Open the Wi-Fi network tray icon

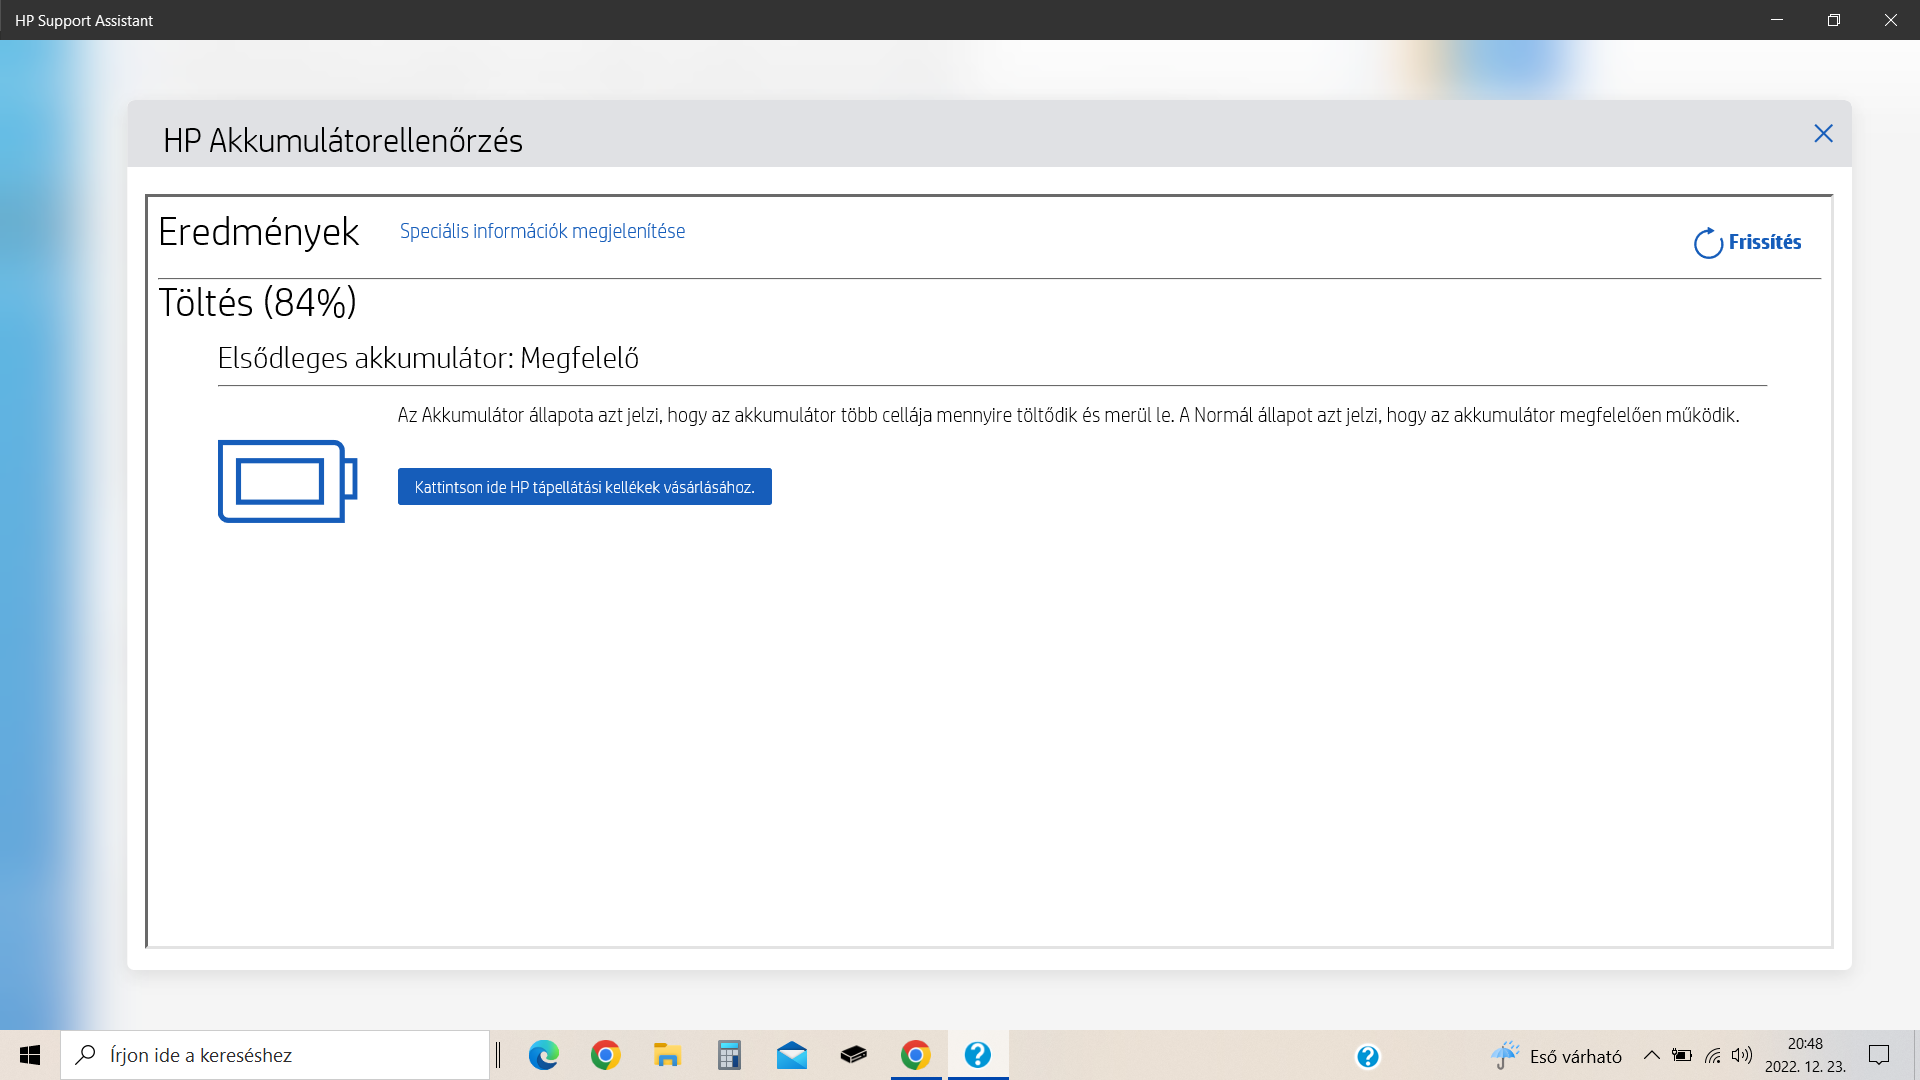(1713, 1055)
